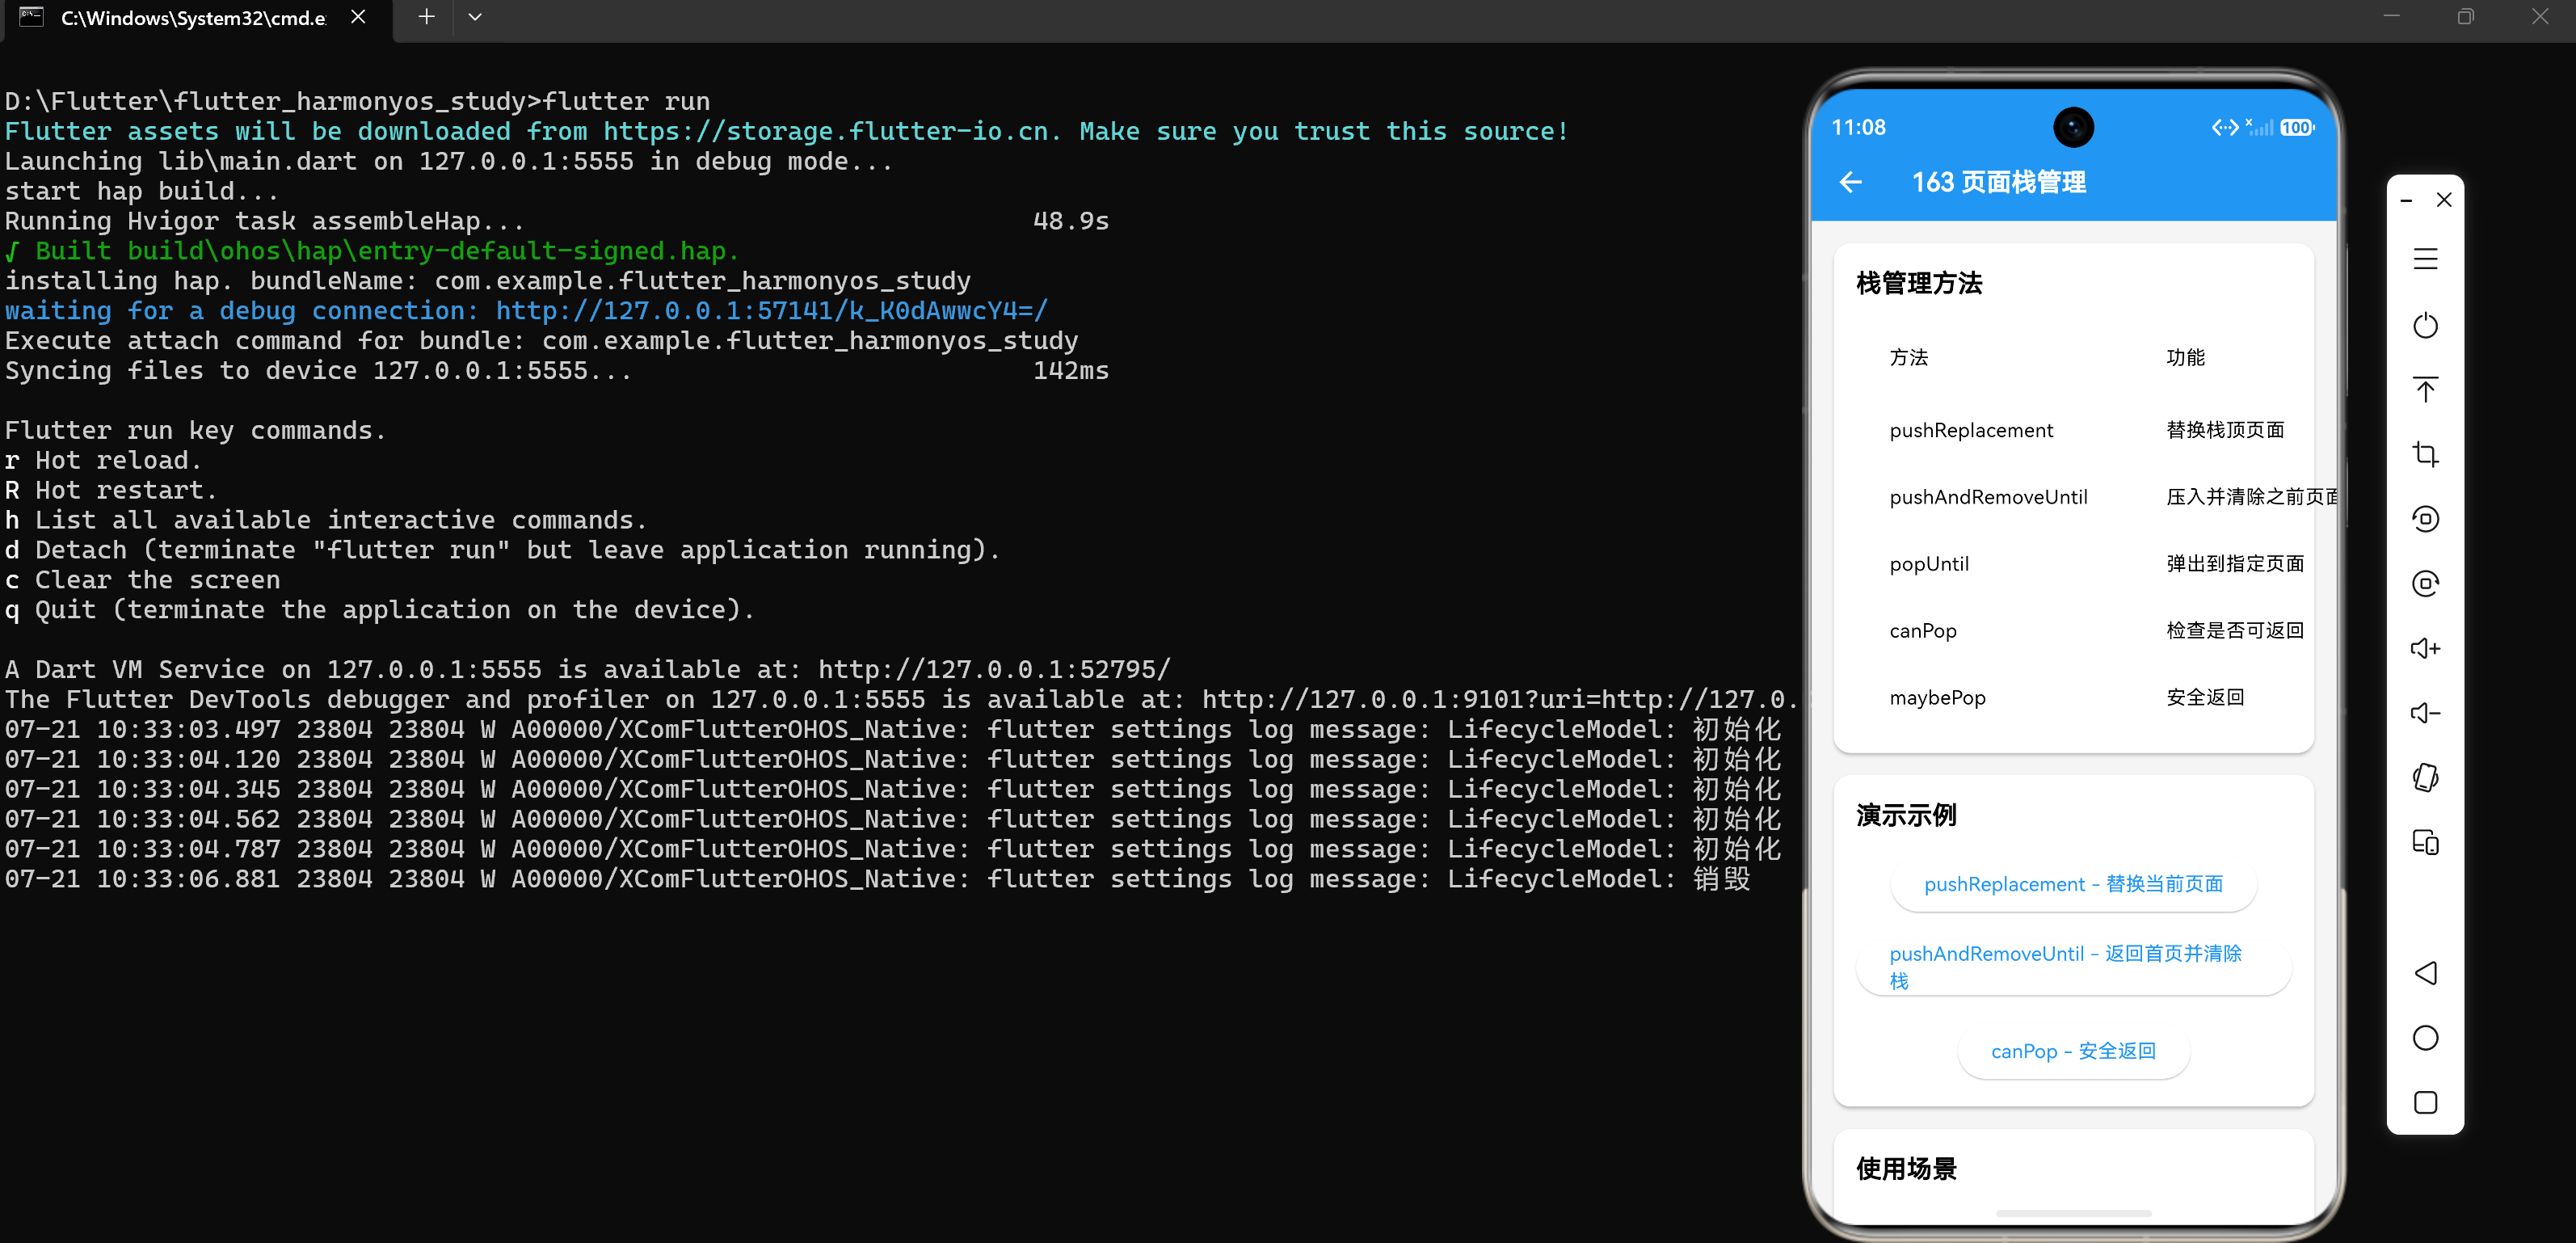The height and width of the screenshot is (1243, 2576).
Task: Click the 163 页面栈管理 page title
Action: pos(1999,182)
